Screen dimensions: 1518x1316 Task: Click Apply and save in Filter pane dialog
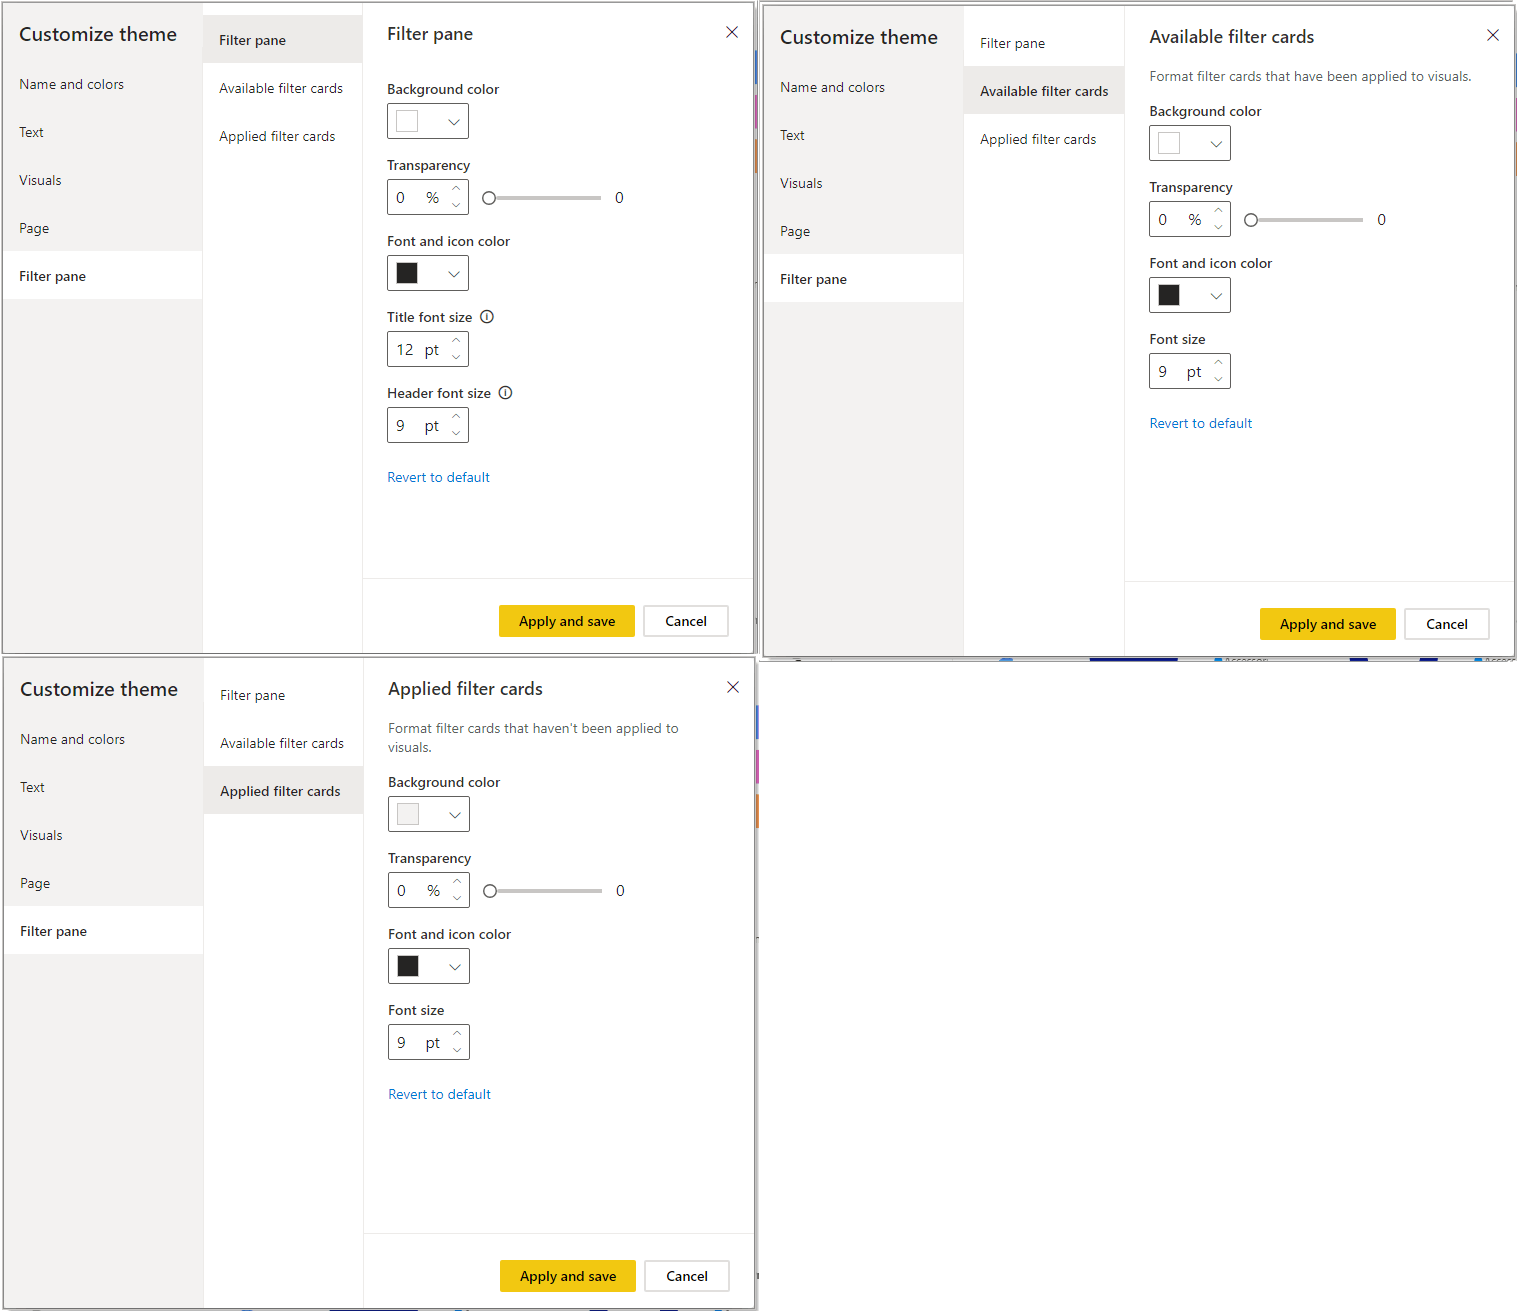[567, 622]
